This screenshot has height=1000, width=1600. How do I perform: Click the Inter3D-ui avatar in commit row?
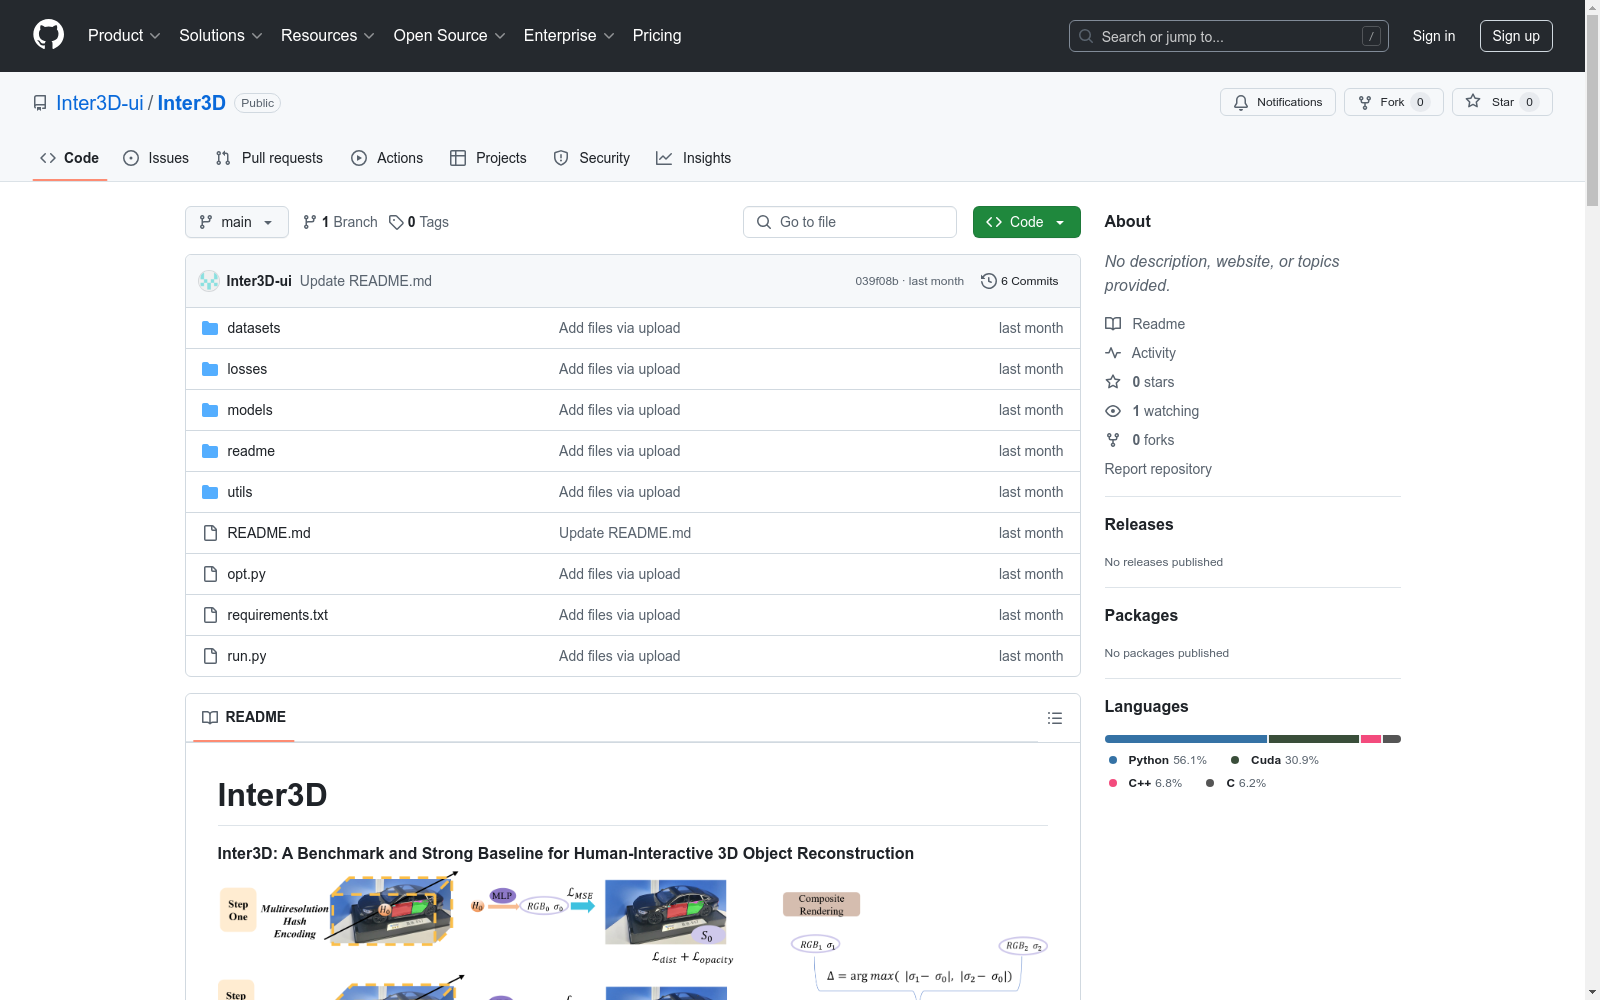point(209,281)
